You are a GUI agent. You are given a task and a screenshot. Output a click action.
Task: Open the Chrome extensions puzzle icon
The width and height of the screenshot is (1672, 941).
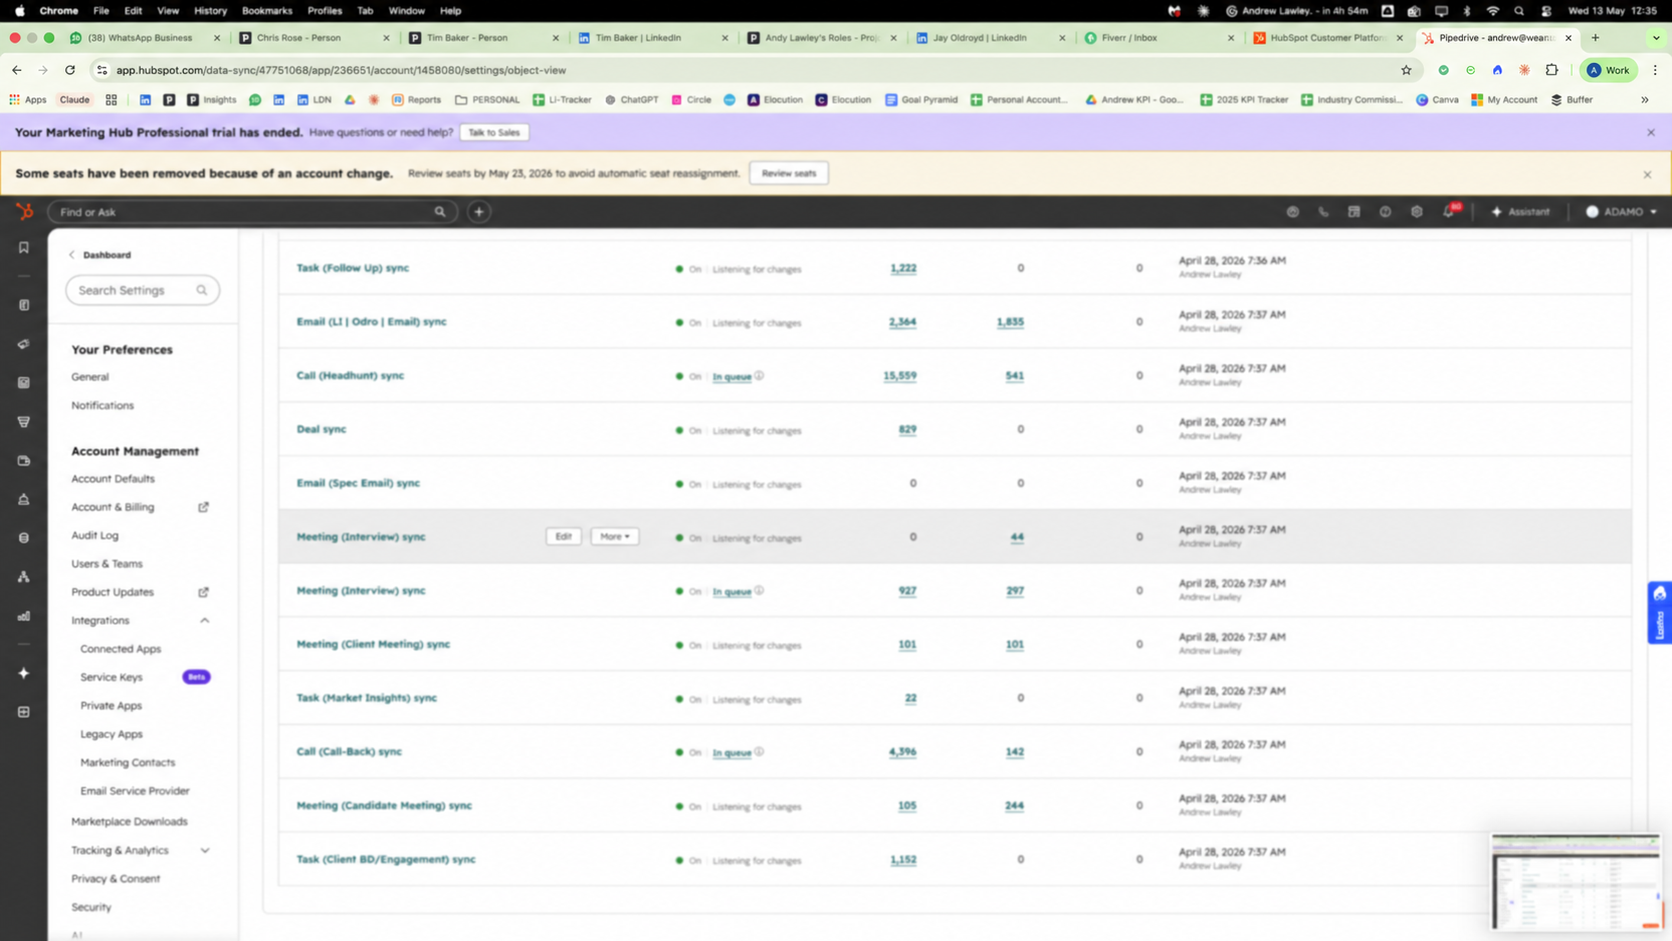[1552, 70]
